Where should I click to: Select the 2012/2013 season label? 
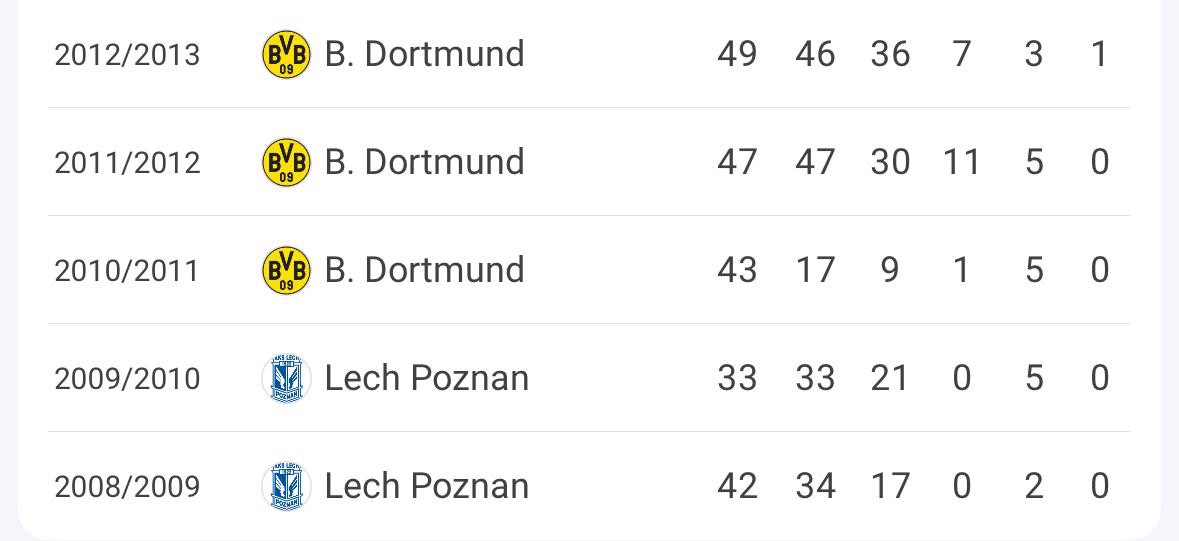127,55
